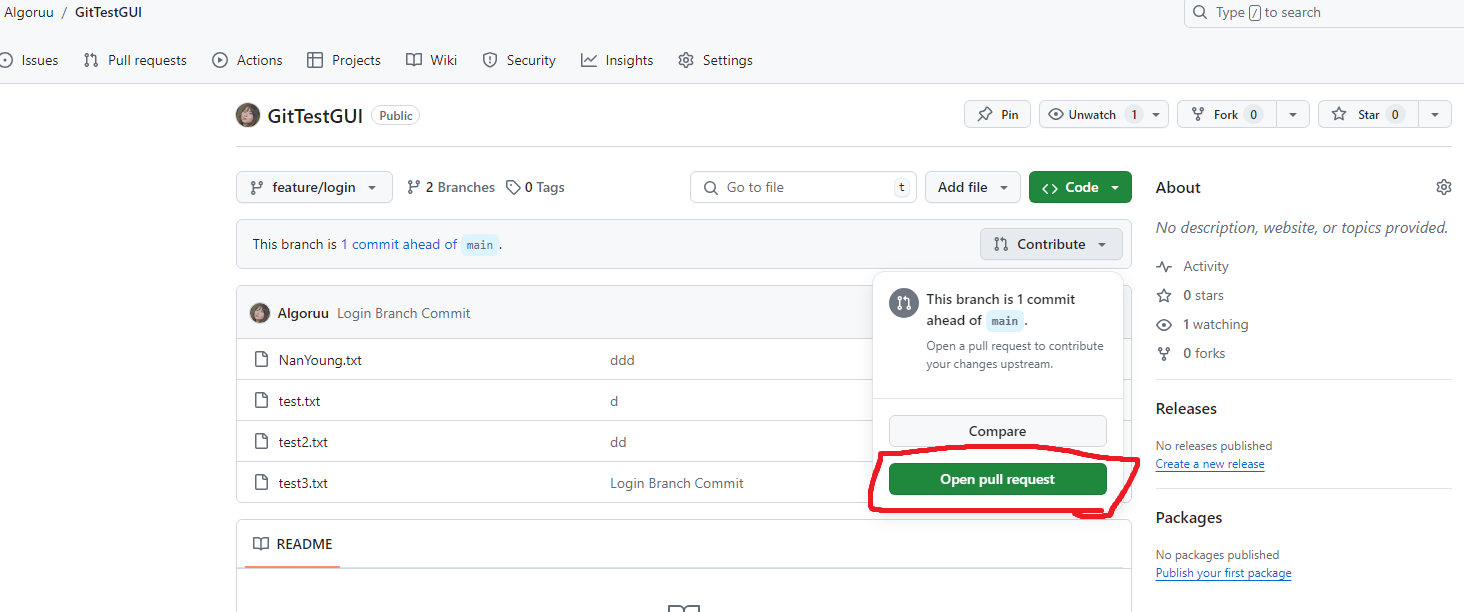Click the Login Branch Commit message for test3.txt
Screen dimensions: 1464x612
coord(677,483)
